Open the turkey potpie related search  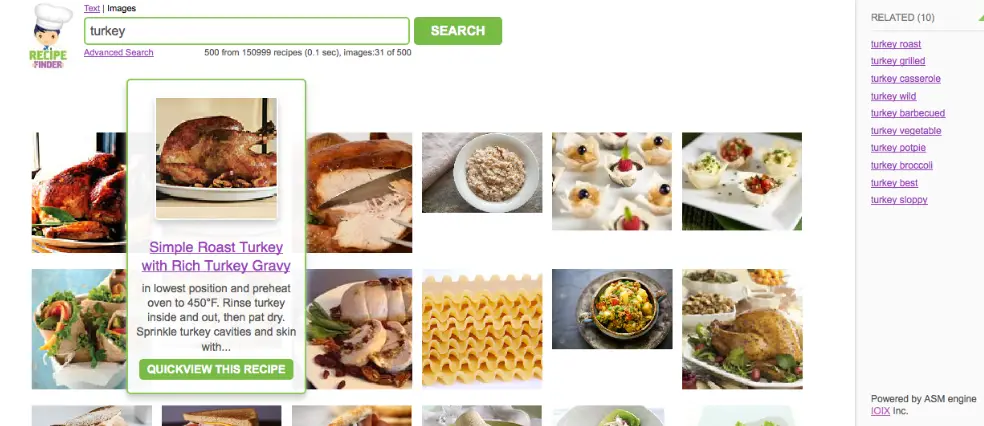point(898,148)
